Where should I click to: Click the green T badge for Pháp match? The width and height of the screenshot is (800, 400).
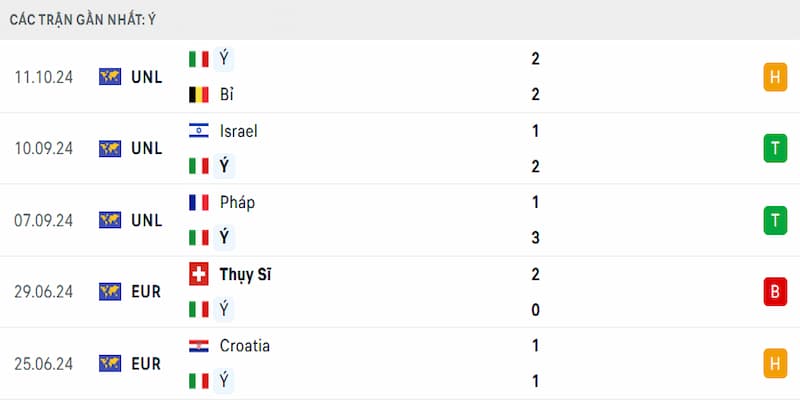[x=775, y=220]
